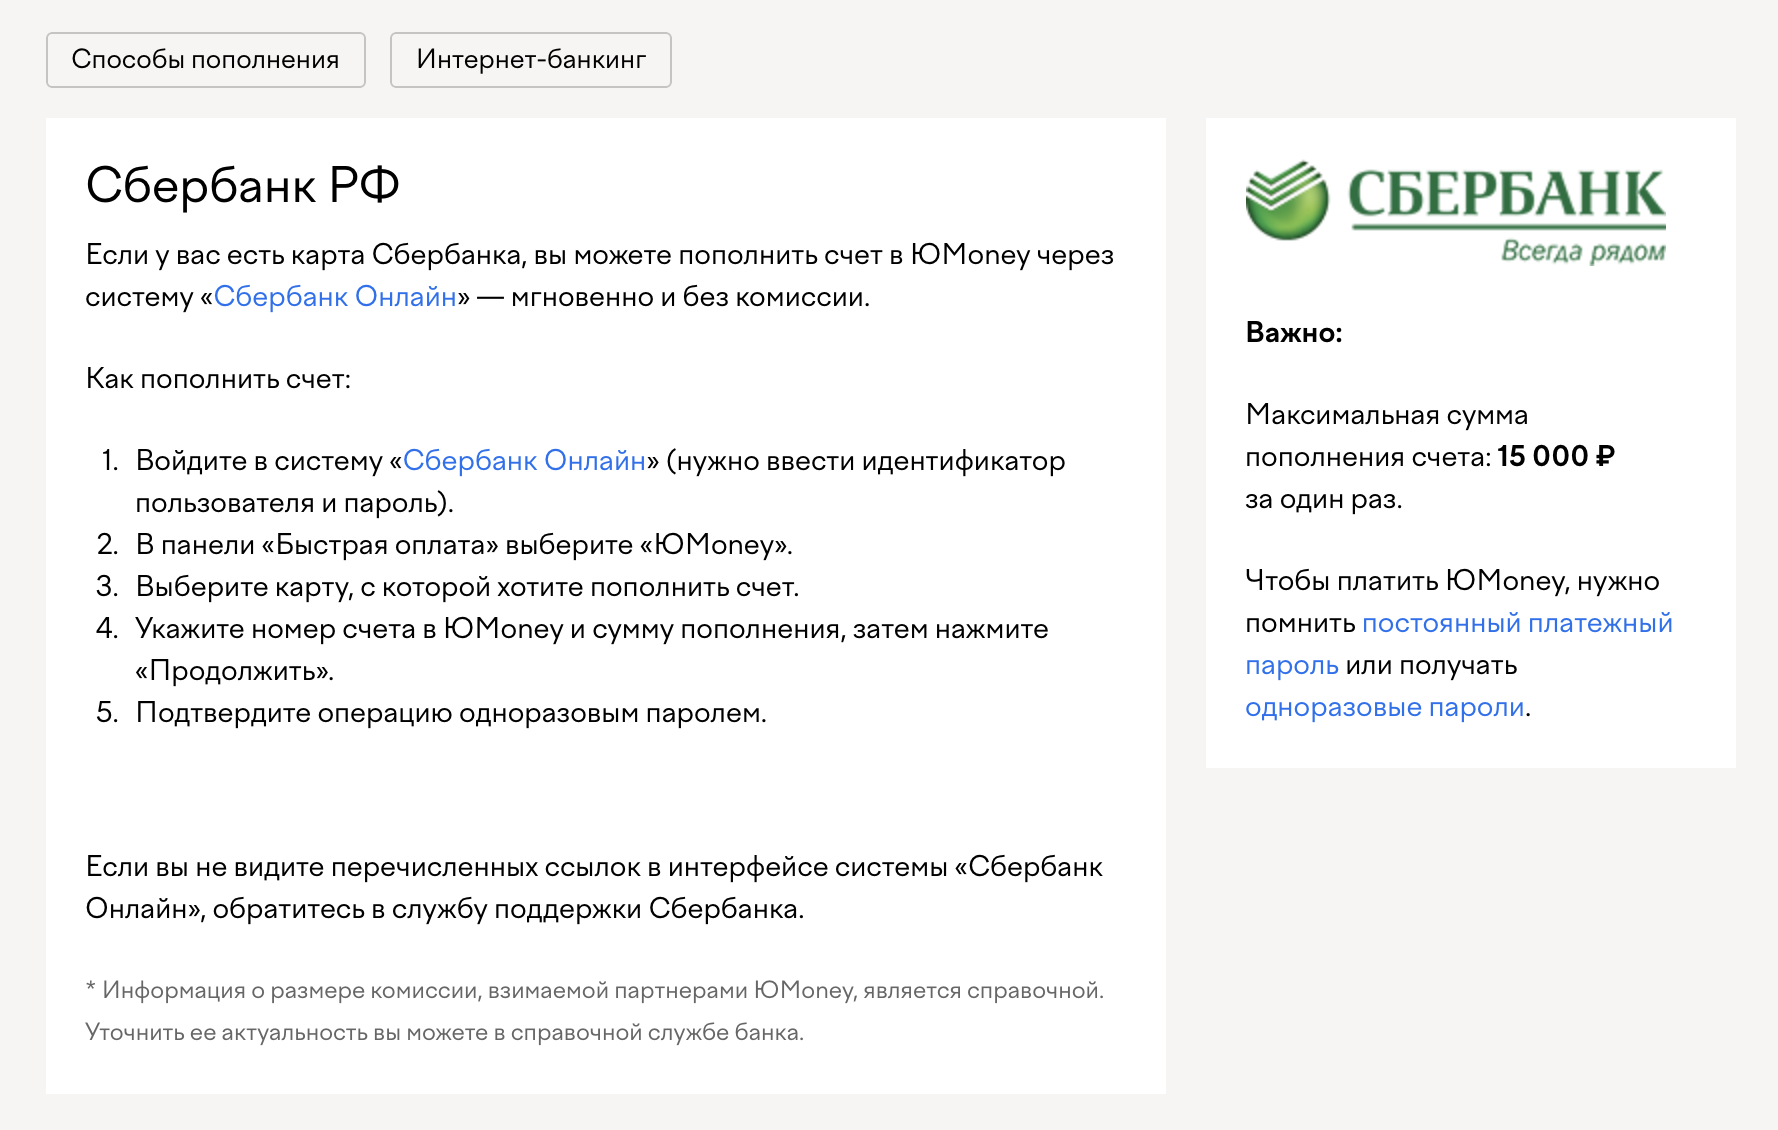Click the «15 000 ₽» amount
Screen dimensions: 1778x1130
tap(1556, 457)
